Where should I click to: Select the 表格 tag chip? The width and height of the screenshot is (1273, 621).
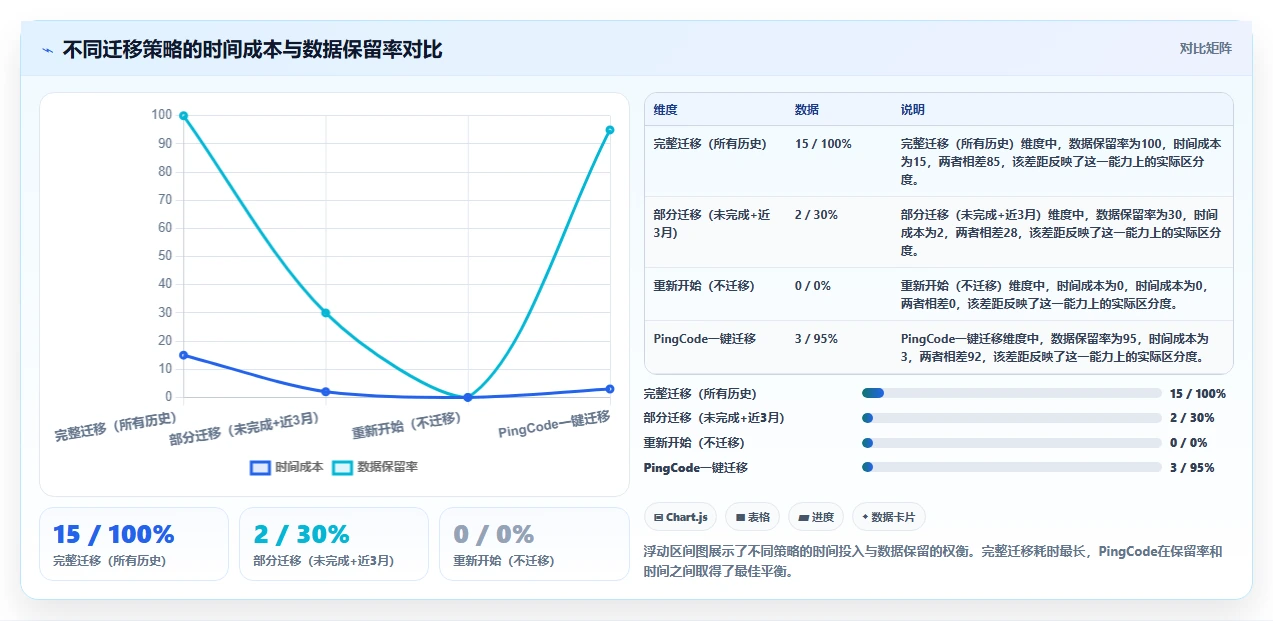(x=752, y=517)
